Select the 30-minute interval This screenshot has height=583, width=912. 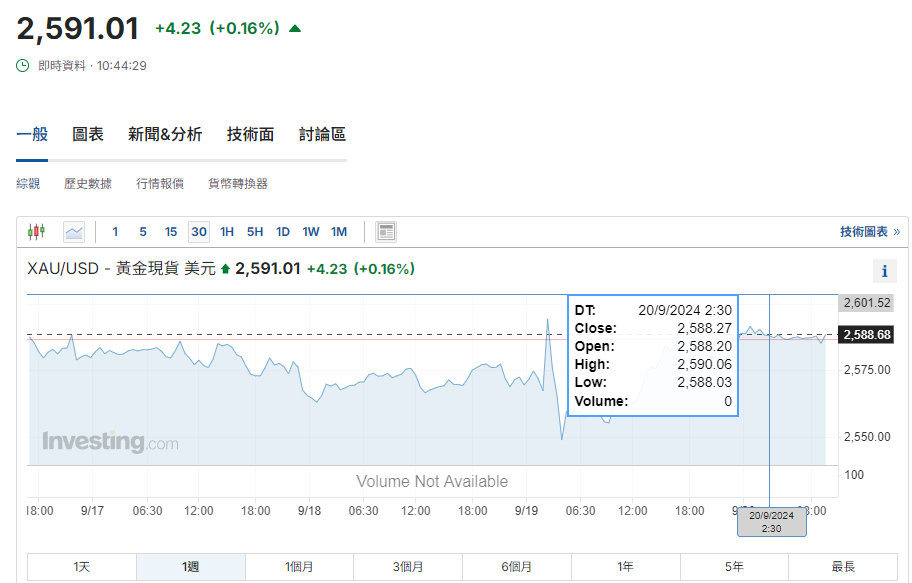199,232
